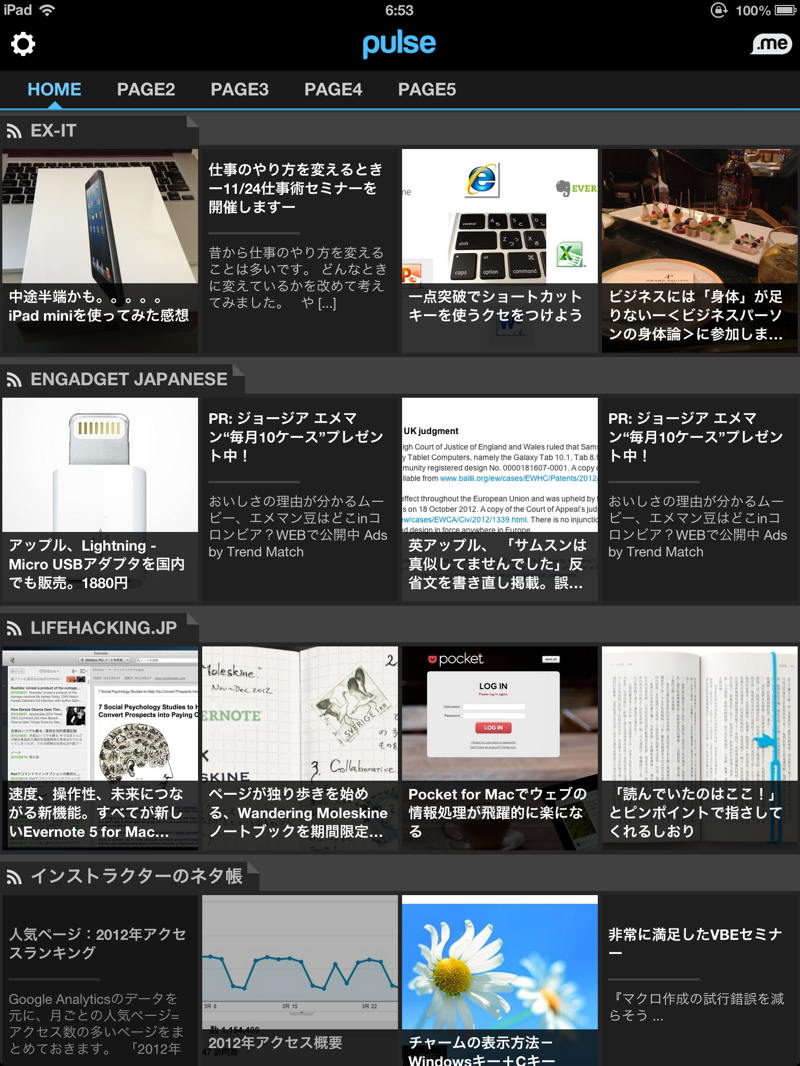This screenshot has height=1066, width=800.
Task: Open the PAGE5 tab
Action: (427, 90)
